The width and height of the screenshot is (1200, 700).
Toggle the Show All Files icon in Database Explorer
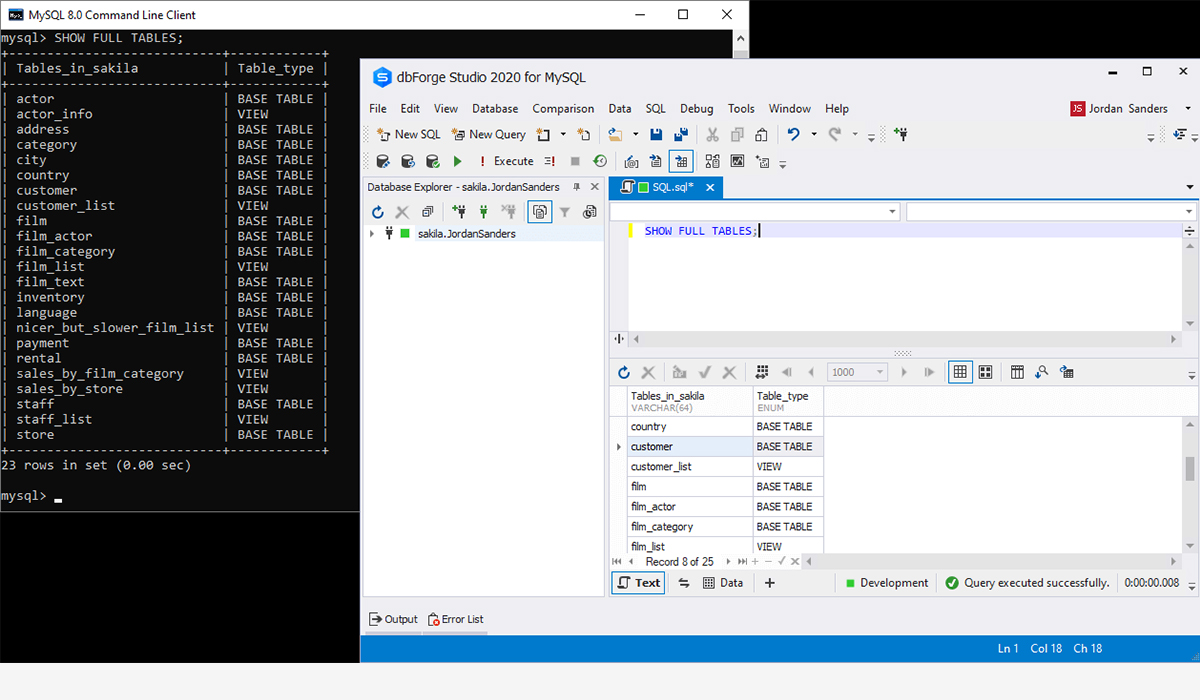coord(540,212)
